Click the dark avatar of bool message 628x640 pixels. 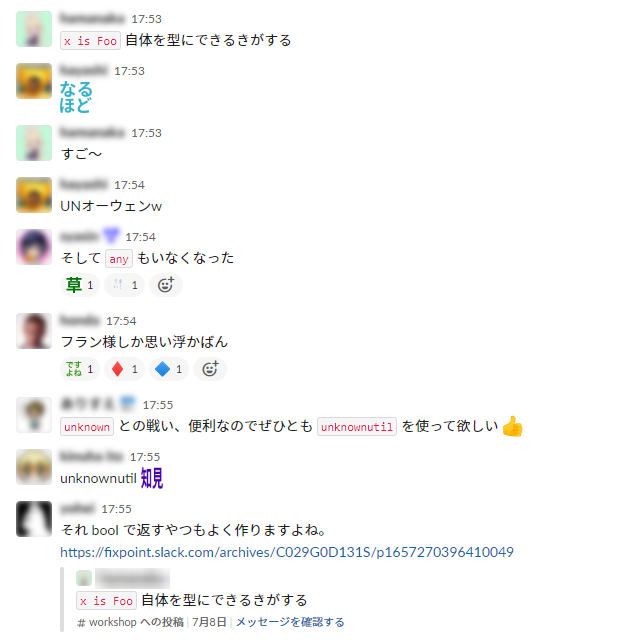tap(34, 519)
